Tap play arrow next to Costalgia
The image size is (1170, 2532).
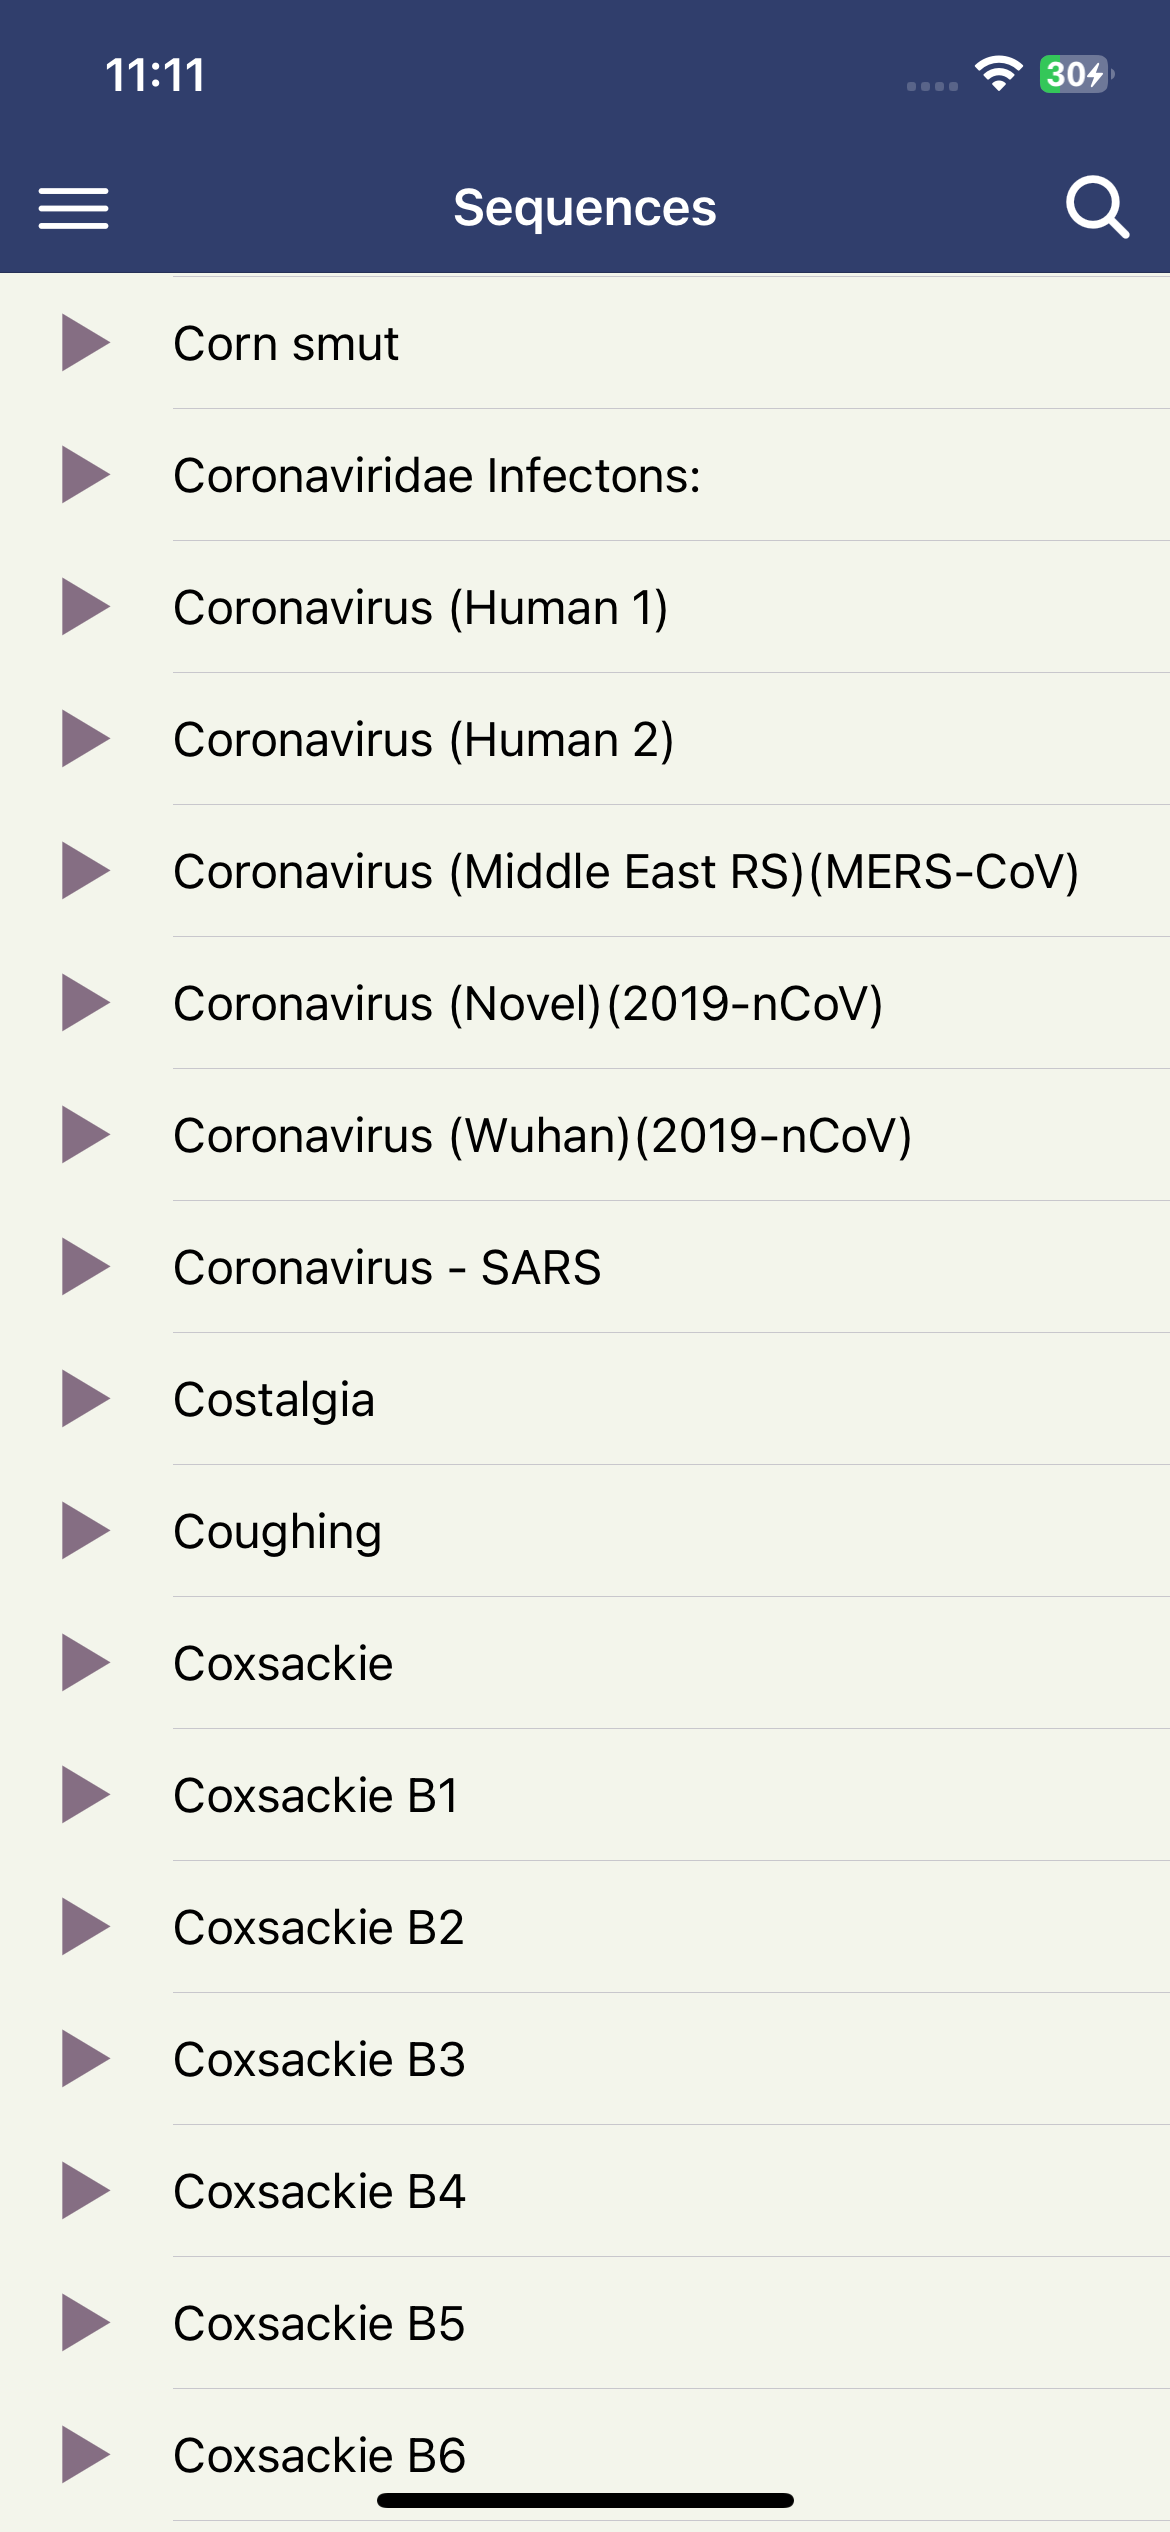86,1399
